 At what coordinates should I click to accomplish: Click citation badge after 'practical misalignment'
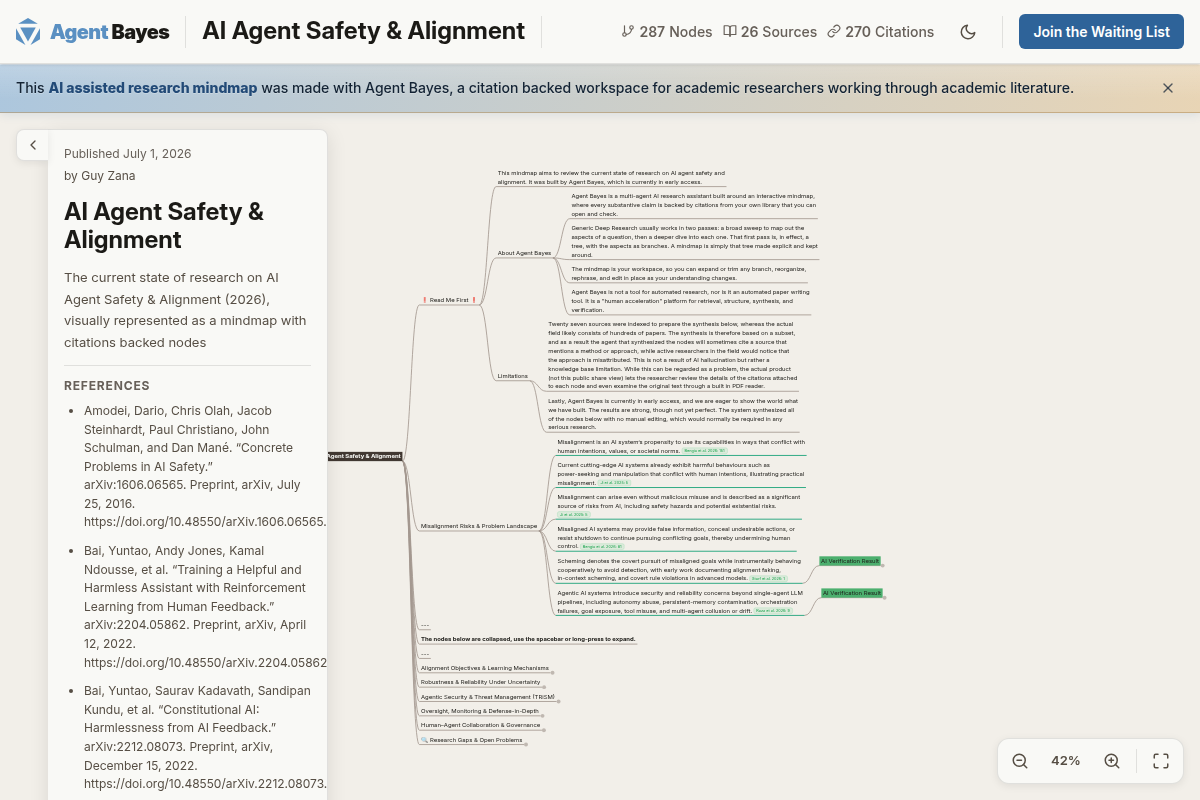614,483
